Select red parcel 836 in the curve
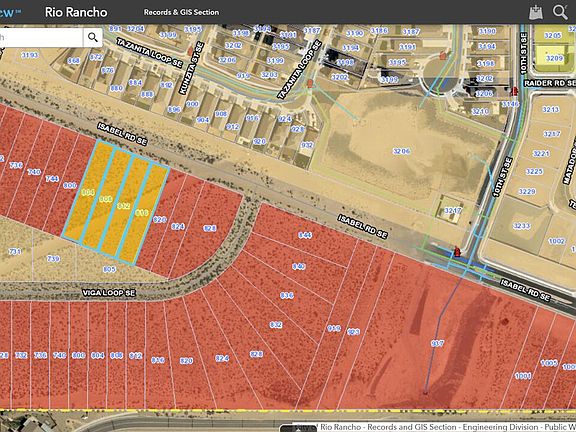Screen dimensions: 576x432 287,295
